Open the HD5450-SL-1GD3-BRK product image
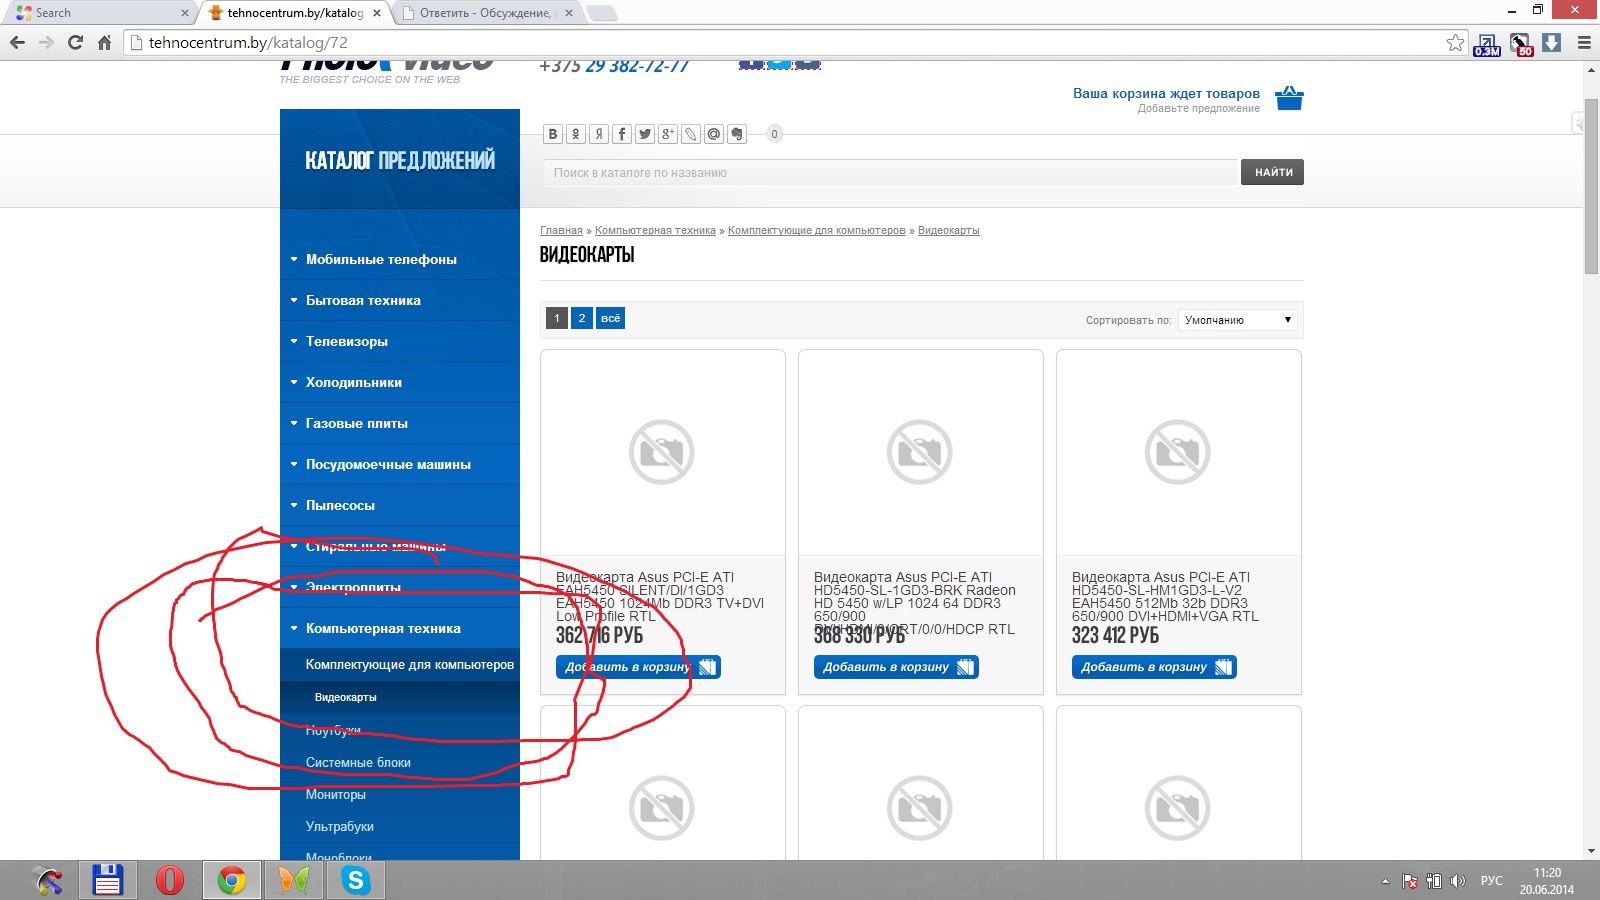This screenshot has width=1600, height=900. pyautogui.click(x=920, y=452)
